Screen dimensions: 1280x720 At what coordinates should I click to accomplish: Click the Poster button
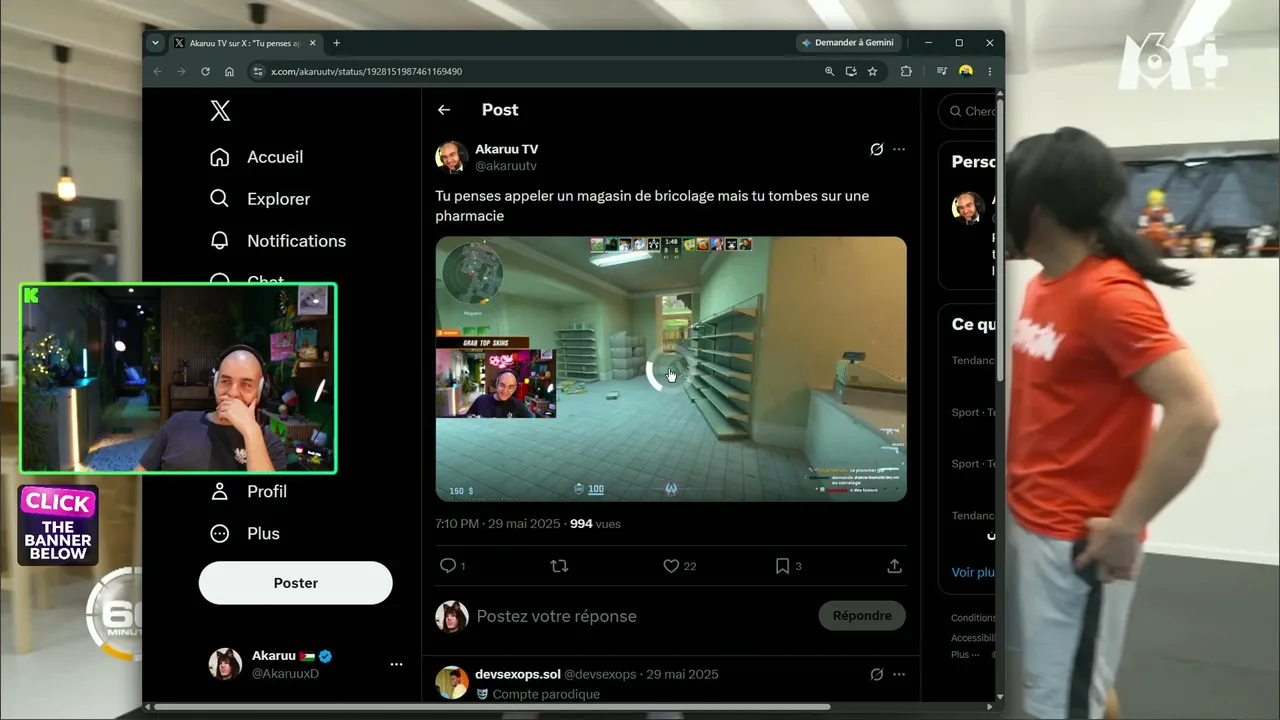[x=296, y=583]
